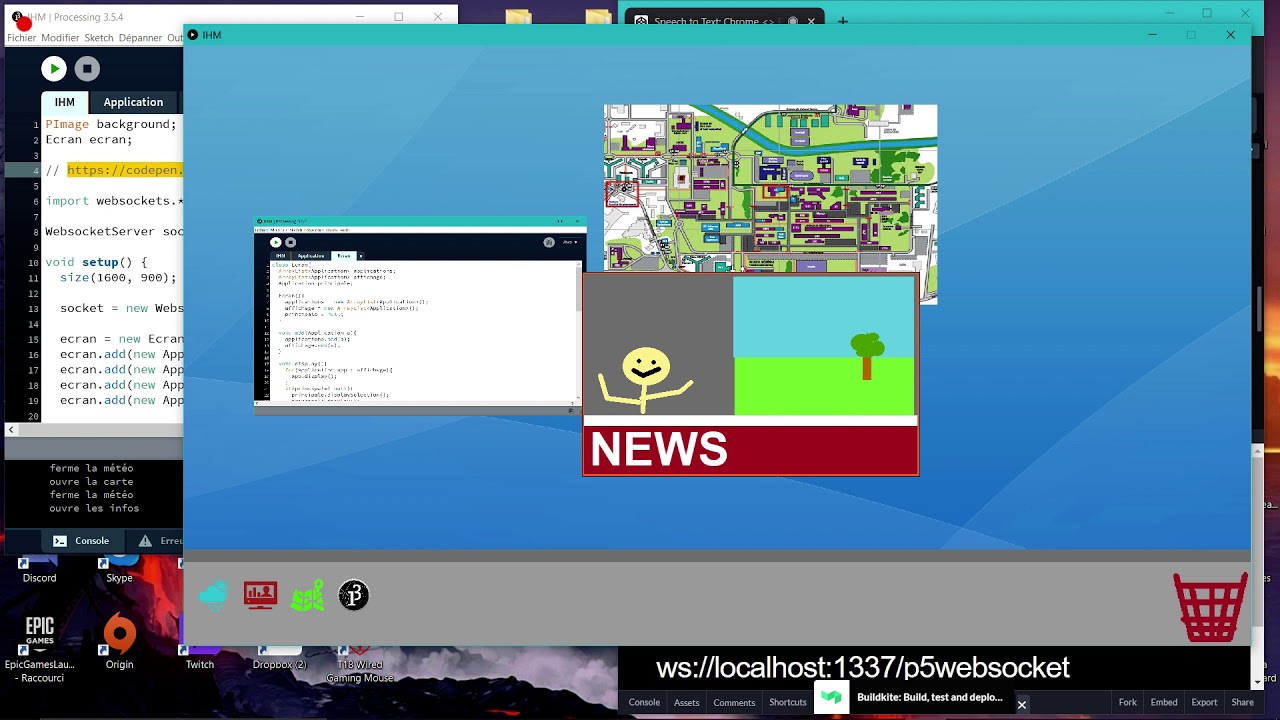Image resolution: width=1280 pixels, height=720 pixels.
Task: Show the Console panel in Processing
Action: 81,541
